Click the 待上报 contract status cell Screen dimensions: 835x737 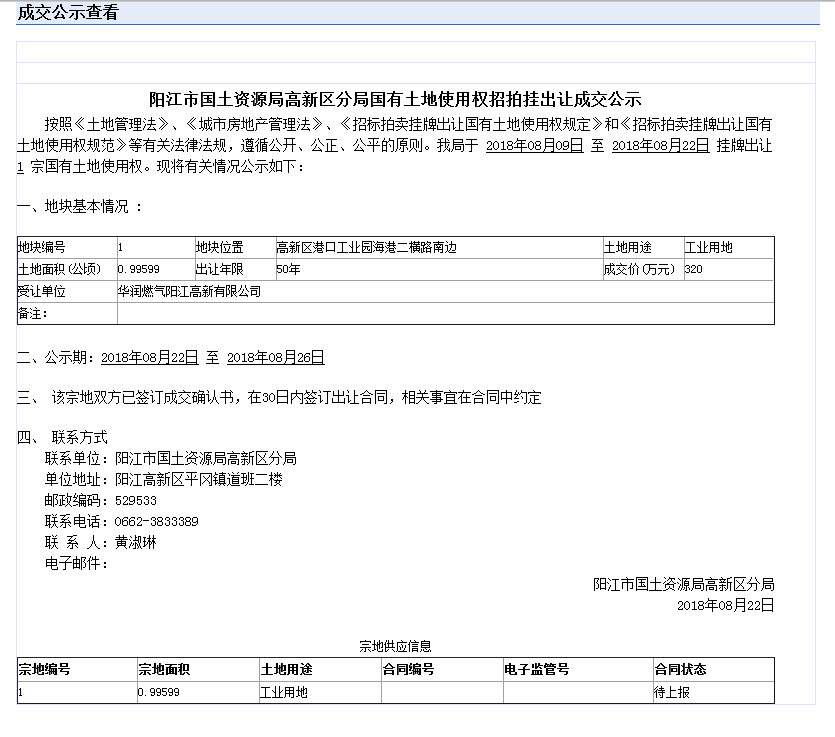[x=672, y=692]
